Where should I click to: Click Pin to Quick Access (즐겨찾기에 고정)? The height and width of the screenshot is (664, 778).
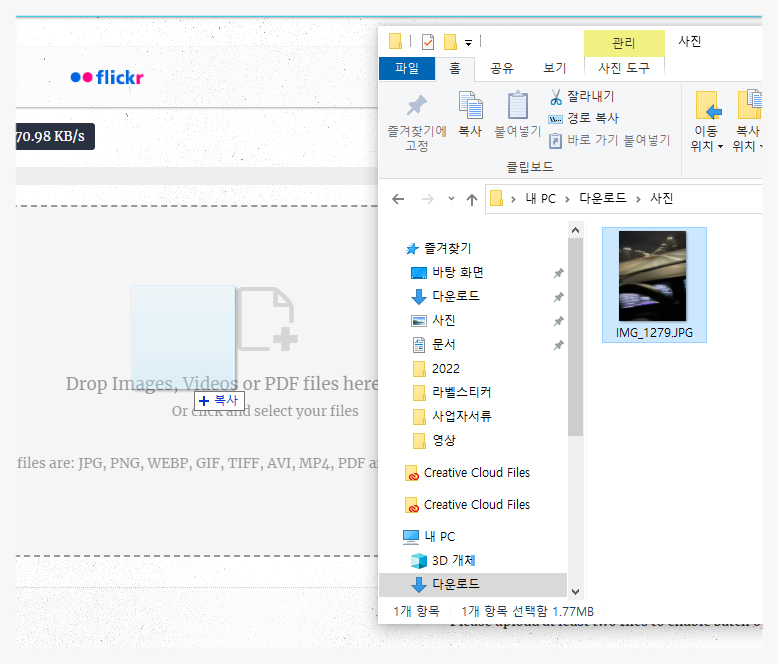(x=416, y=120)
